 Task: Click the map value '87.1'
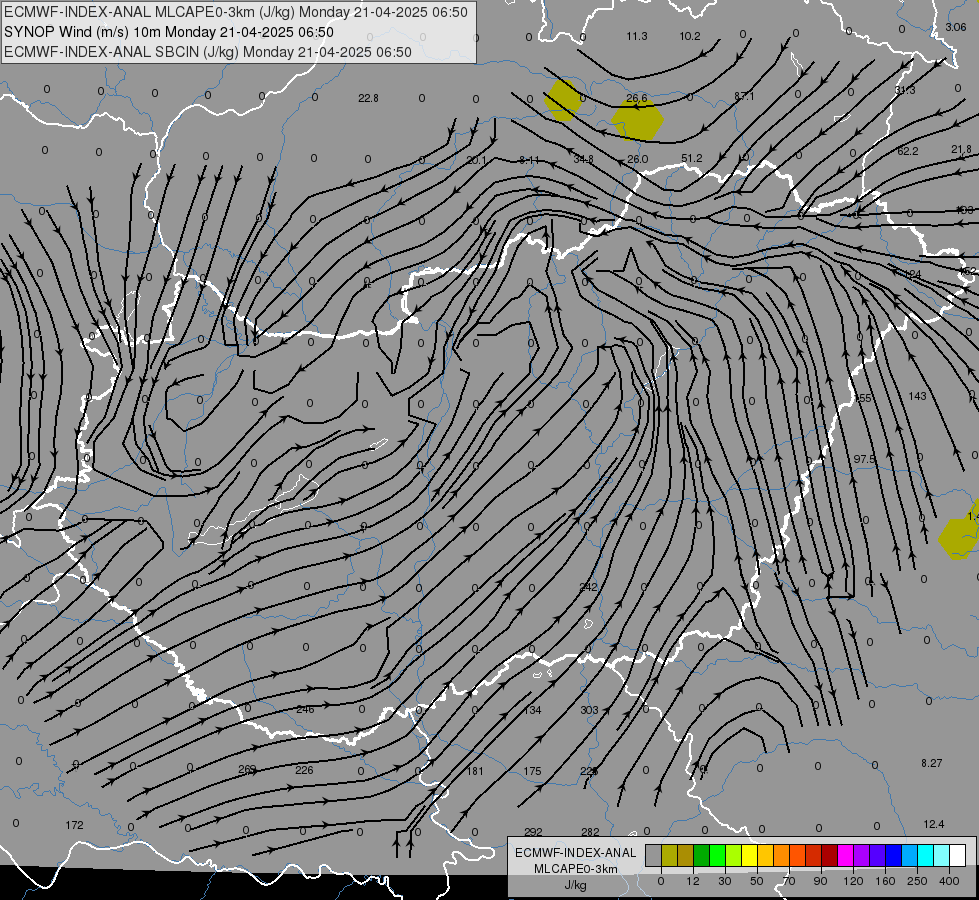click(744, 96)
